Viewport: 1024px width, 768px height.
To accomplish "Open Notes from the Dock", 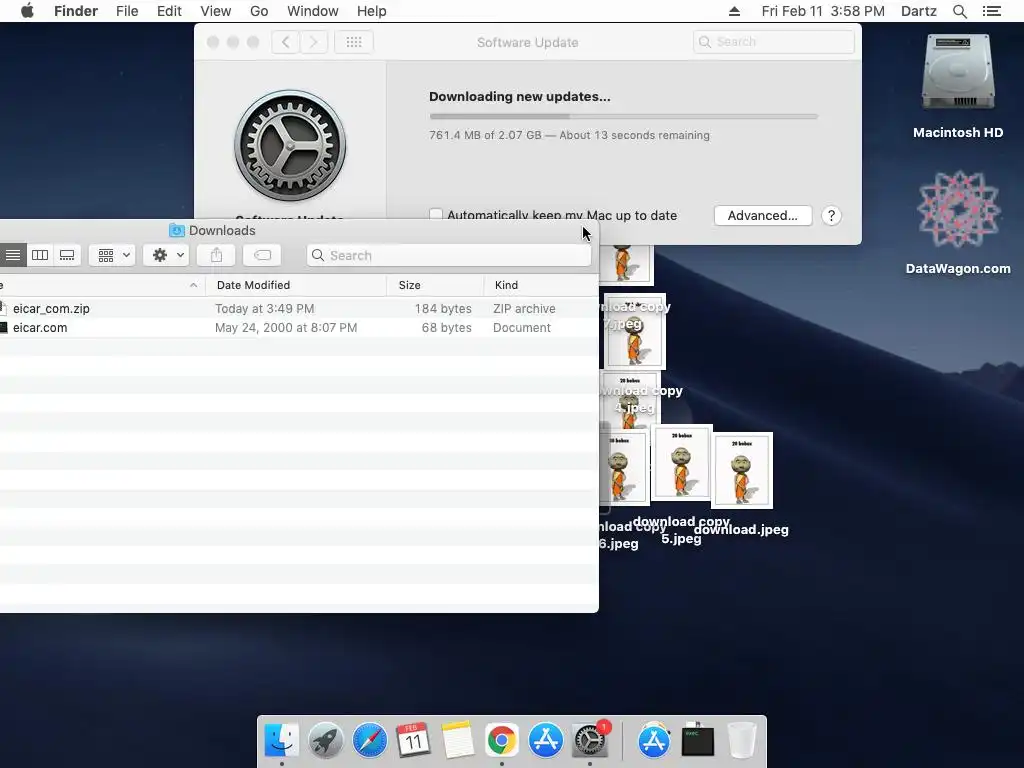I will (457, 741).
